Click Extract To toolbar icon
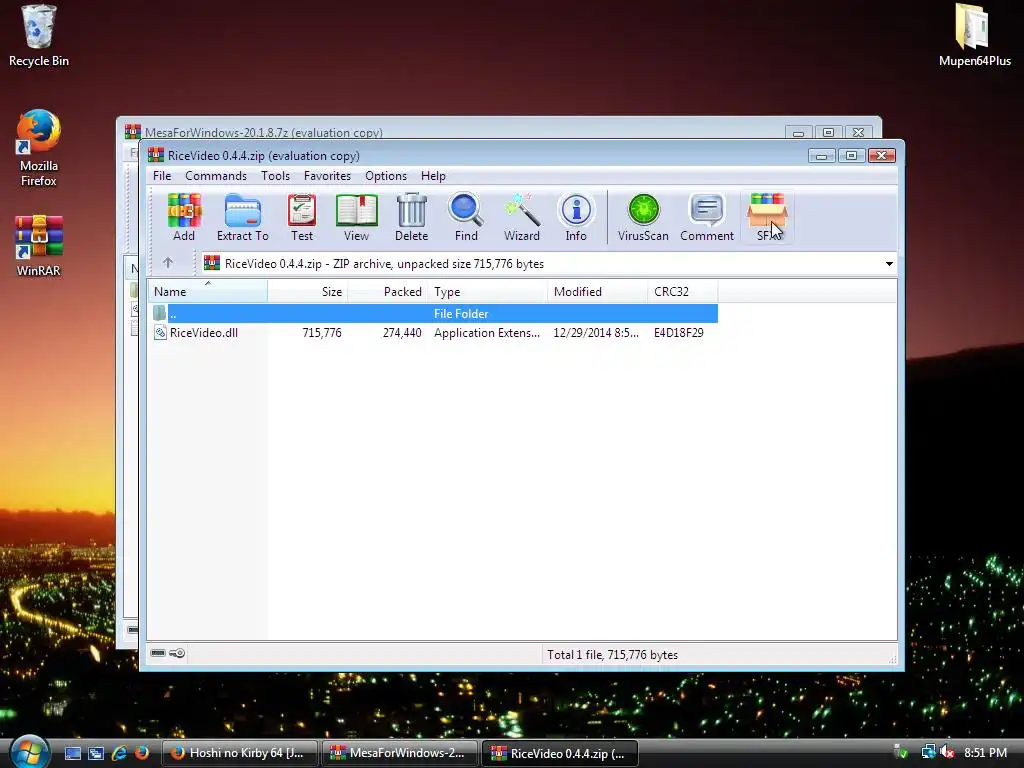This screenshot has width=1024, height=768. pos(242,217)
